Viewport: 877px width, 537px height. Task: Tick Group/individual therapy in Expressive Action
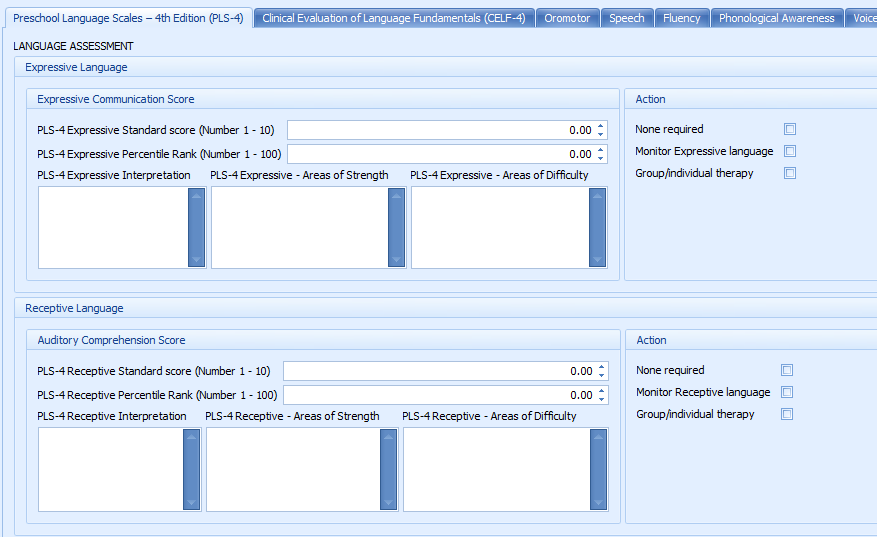(790, 173)
